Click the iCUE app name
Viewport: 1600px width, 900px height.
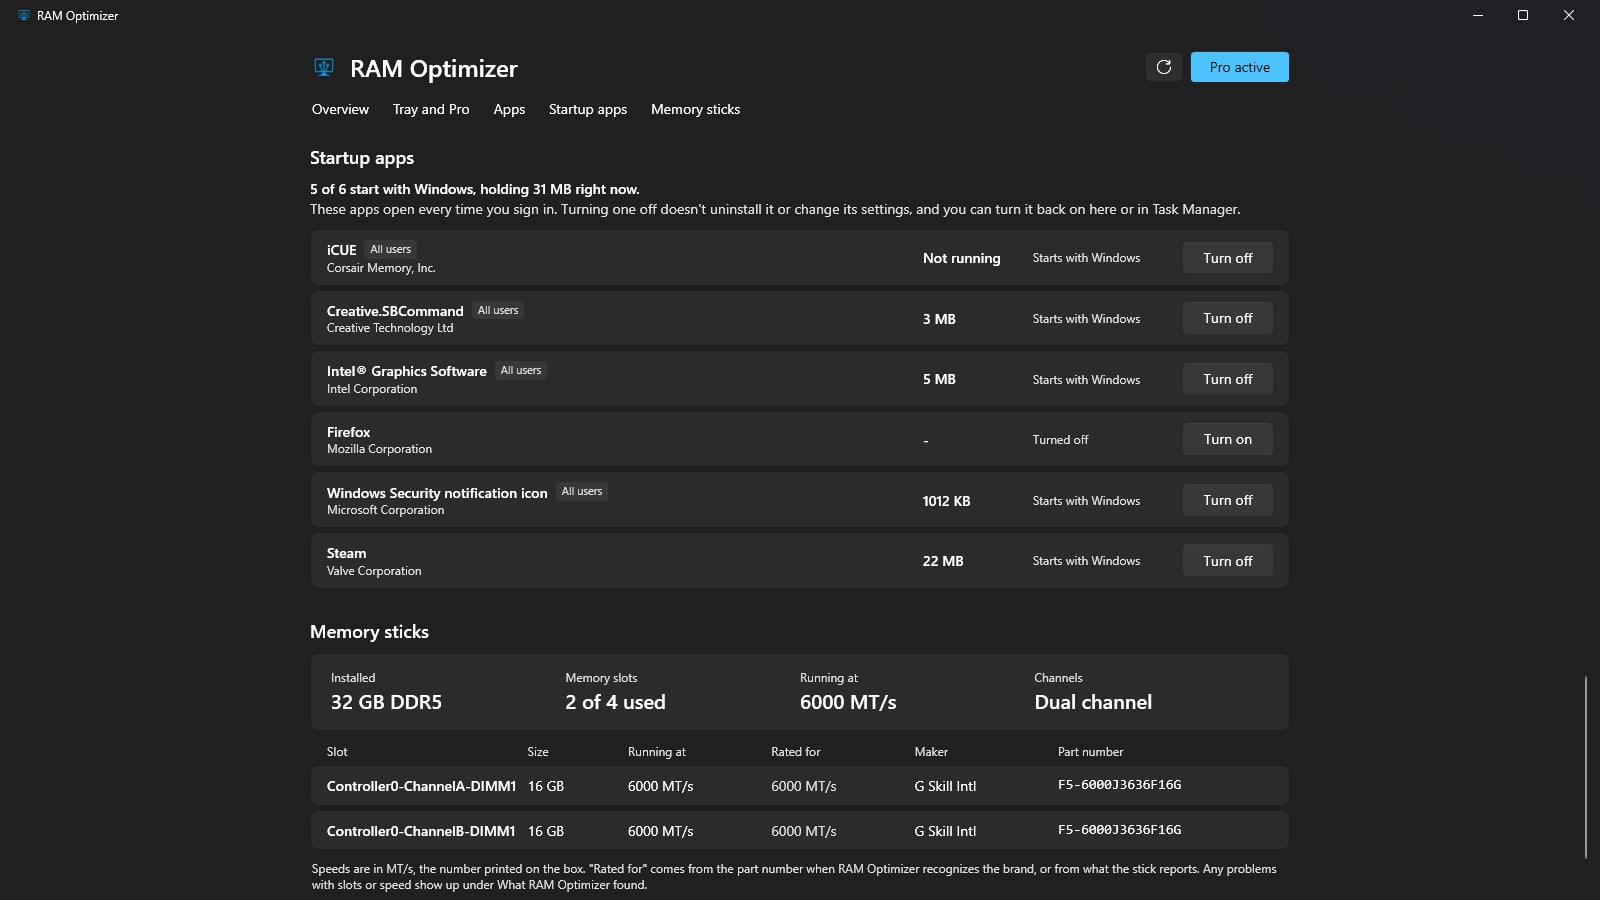coord(341,250)
